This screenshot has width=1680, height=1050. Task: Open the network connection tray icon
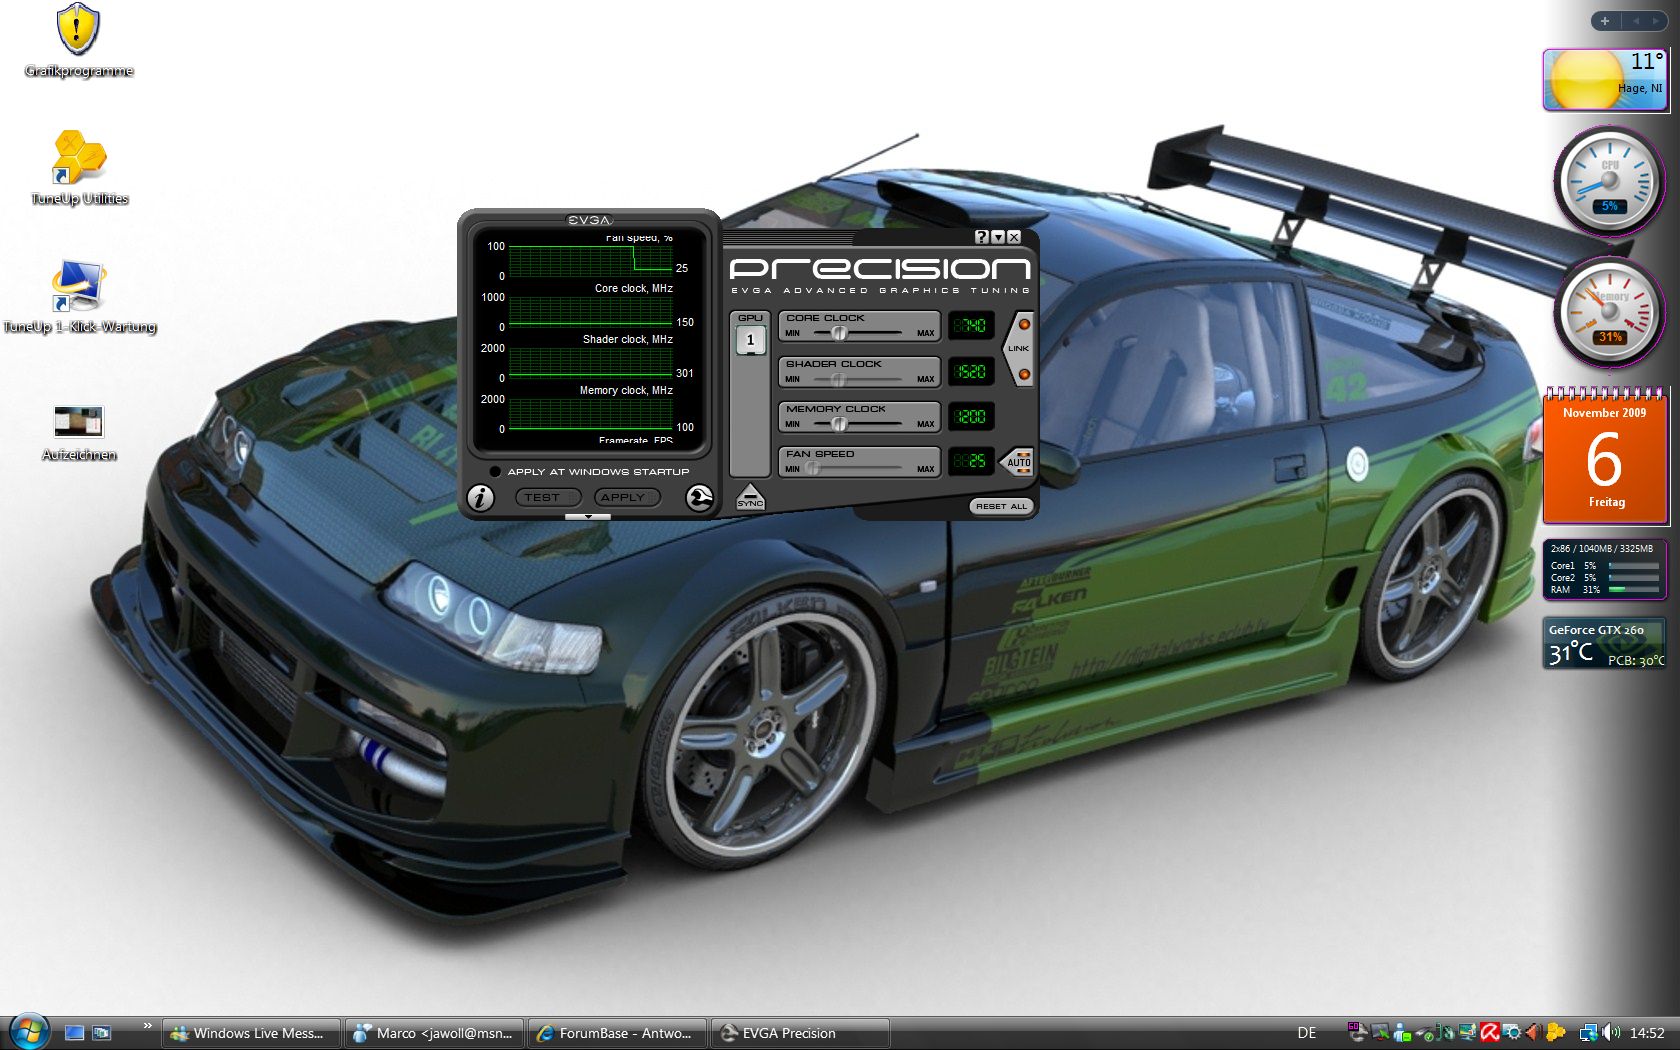1588,1033
